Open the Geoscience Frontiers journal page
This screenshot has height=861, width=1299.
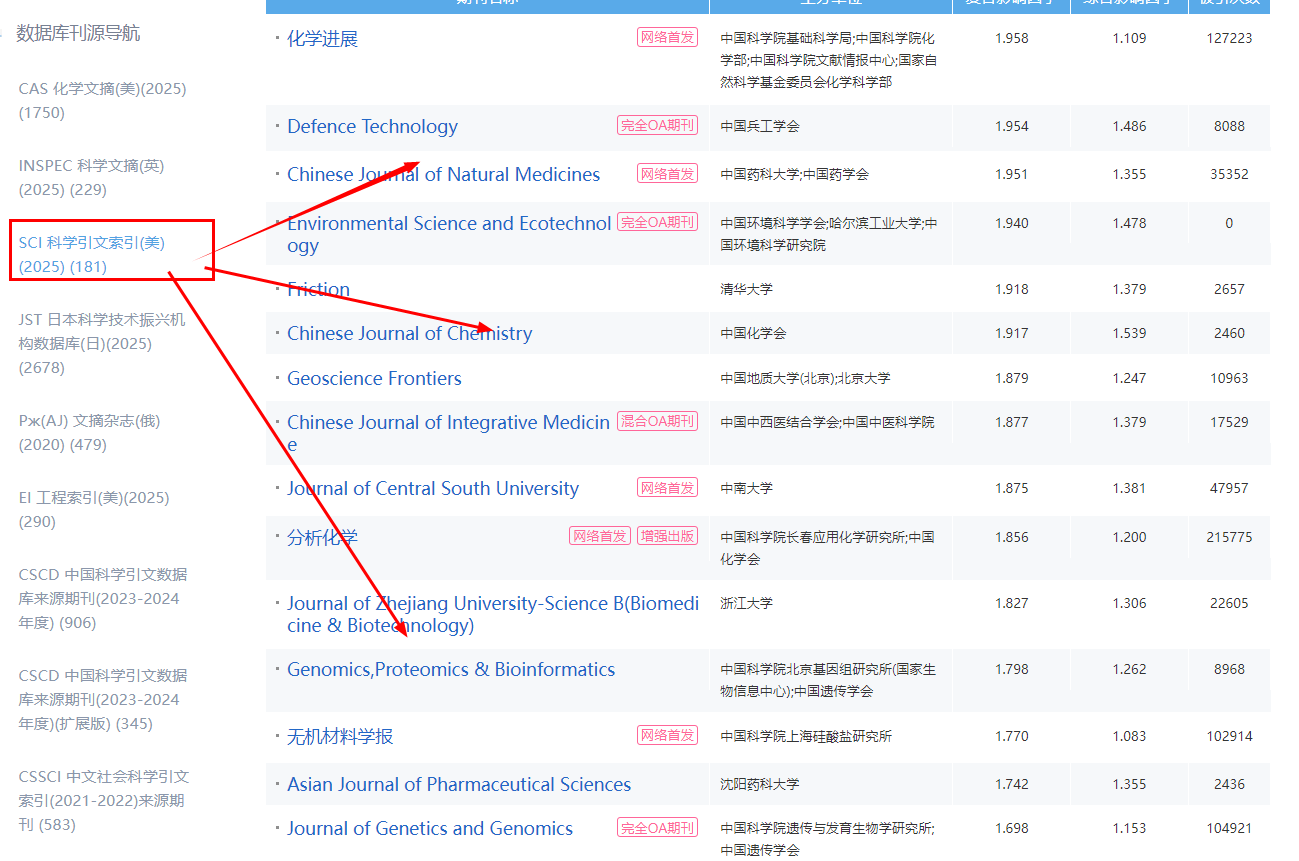click(374, 378)
